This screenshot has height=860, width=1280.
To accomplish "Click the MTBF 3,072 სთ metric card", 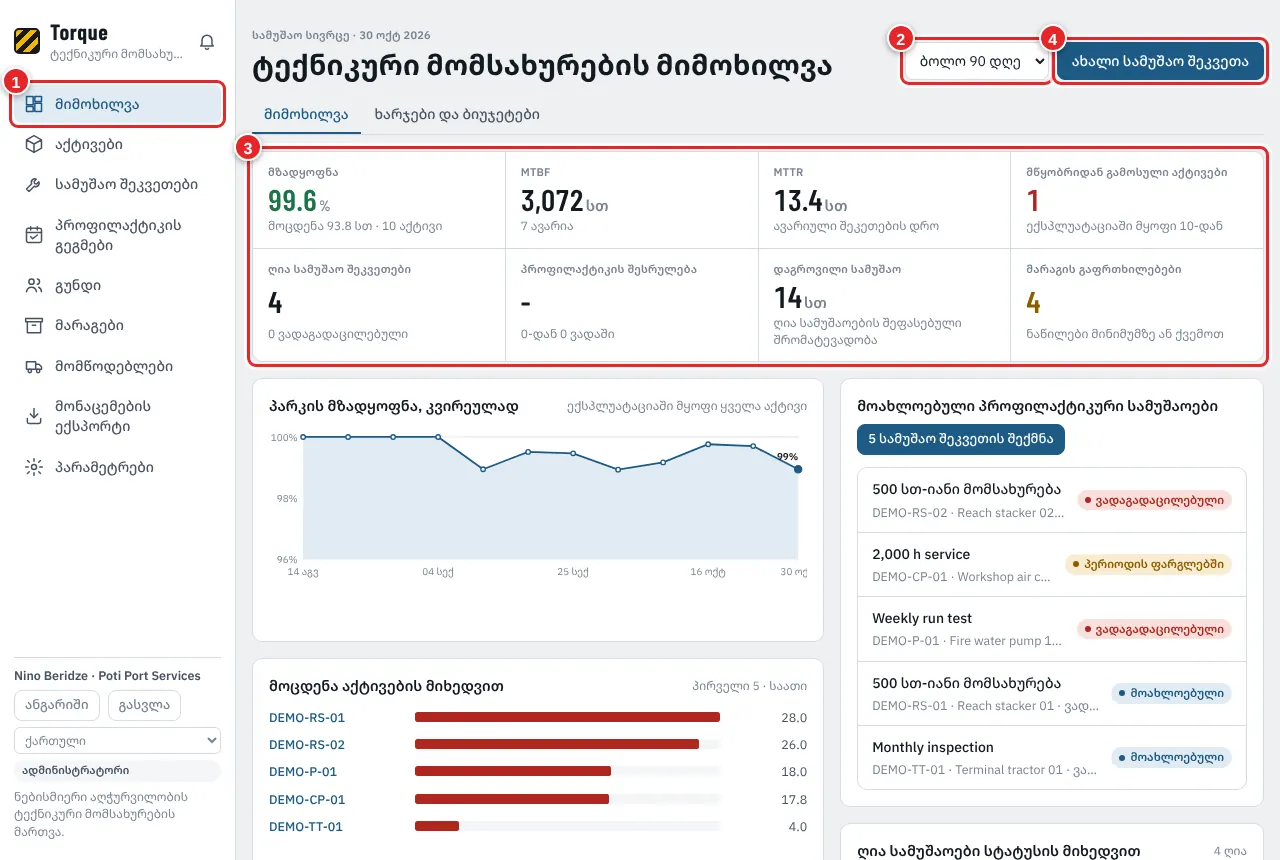I will [x=632, y=200].
